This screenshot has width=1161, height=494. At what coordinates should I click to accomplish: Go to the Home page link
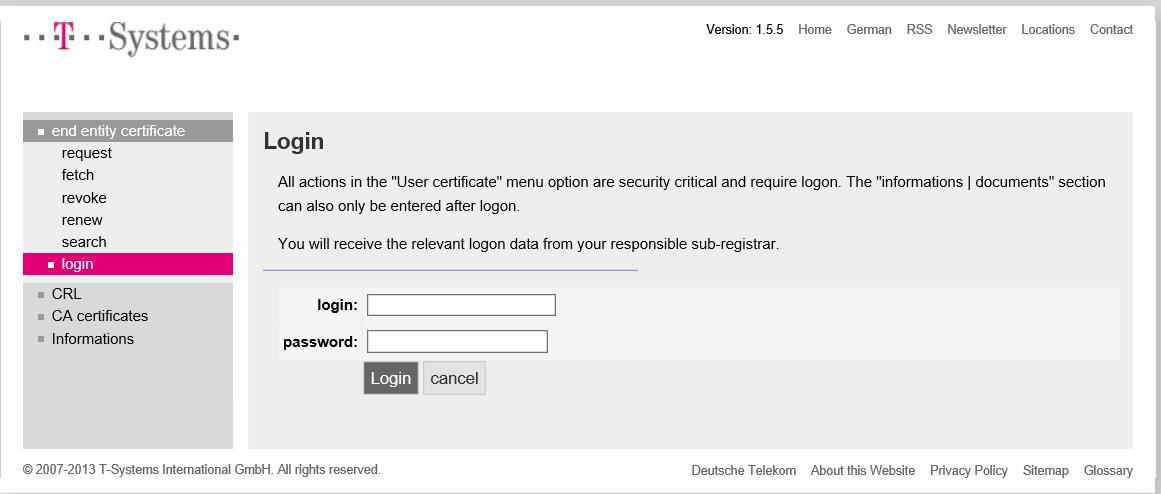pyautogui.click(x=815, y=30)
